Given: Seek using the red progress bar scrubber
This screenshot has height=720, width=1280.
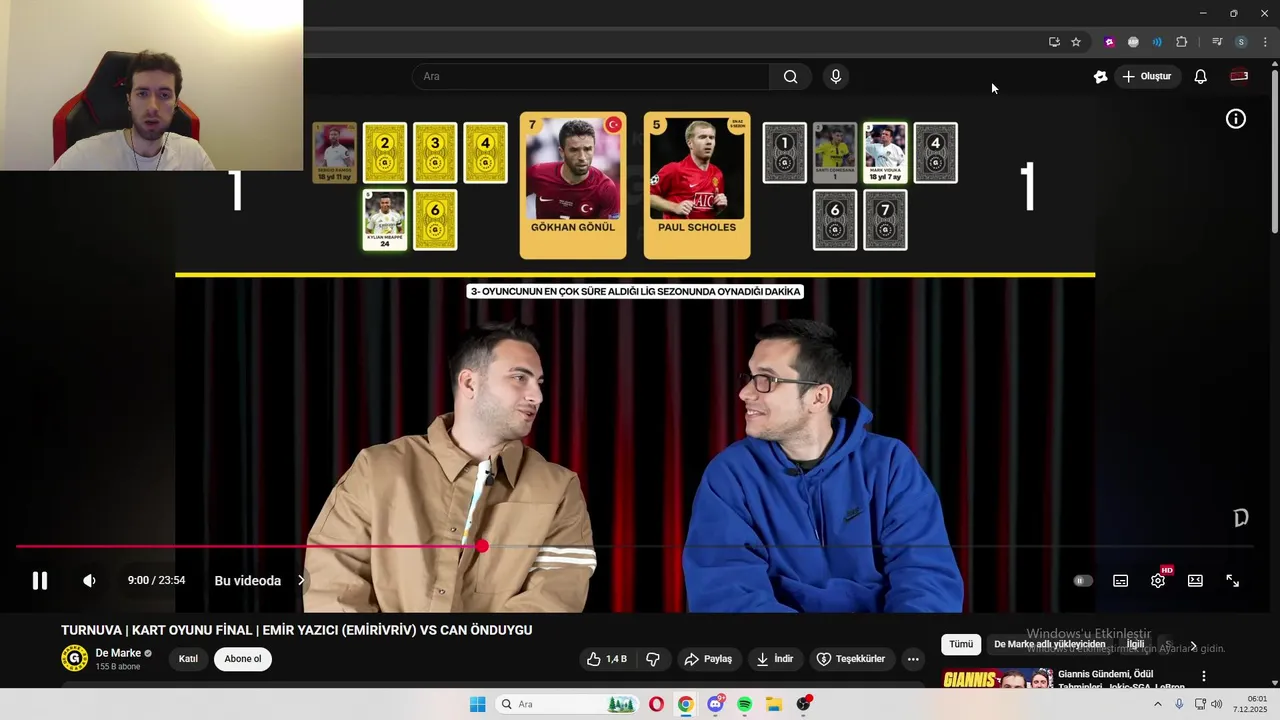Looking at the screenshot, I should pyautogui.click(x=482, y=546).
